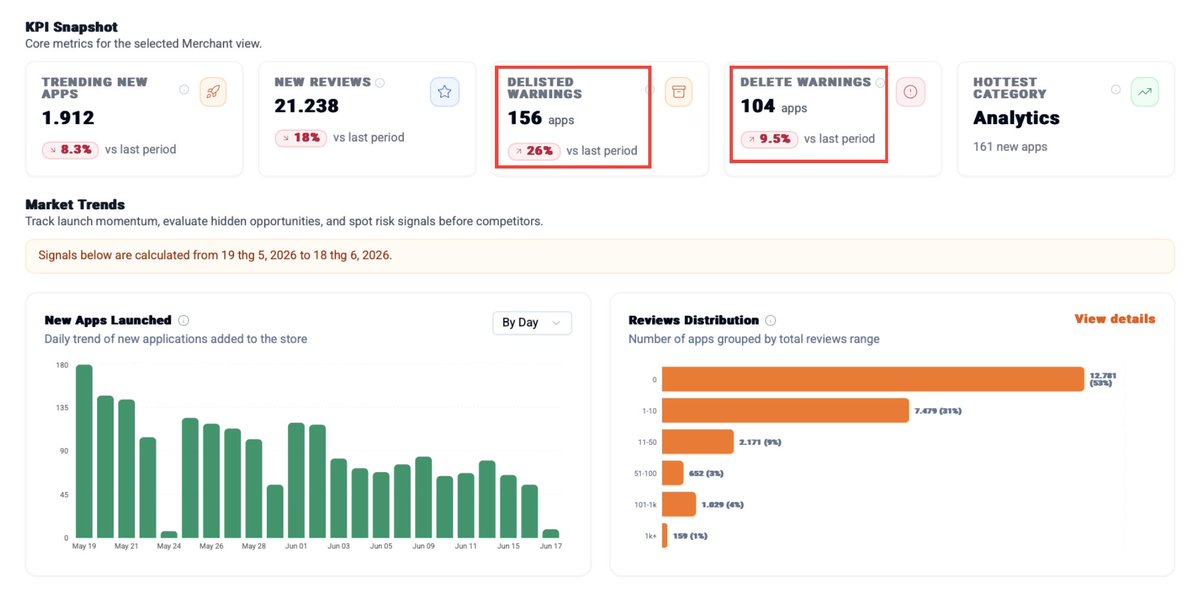
Task: Click the 1-10 reviews orange bar
Action: [x=785, y=411]
